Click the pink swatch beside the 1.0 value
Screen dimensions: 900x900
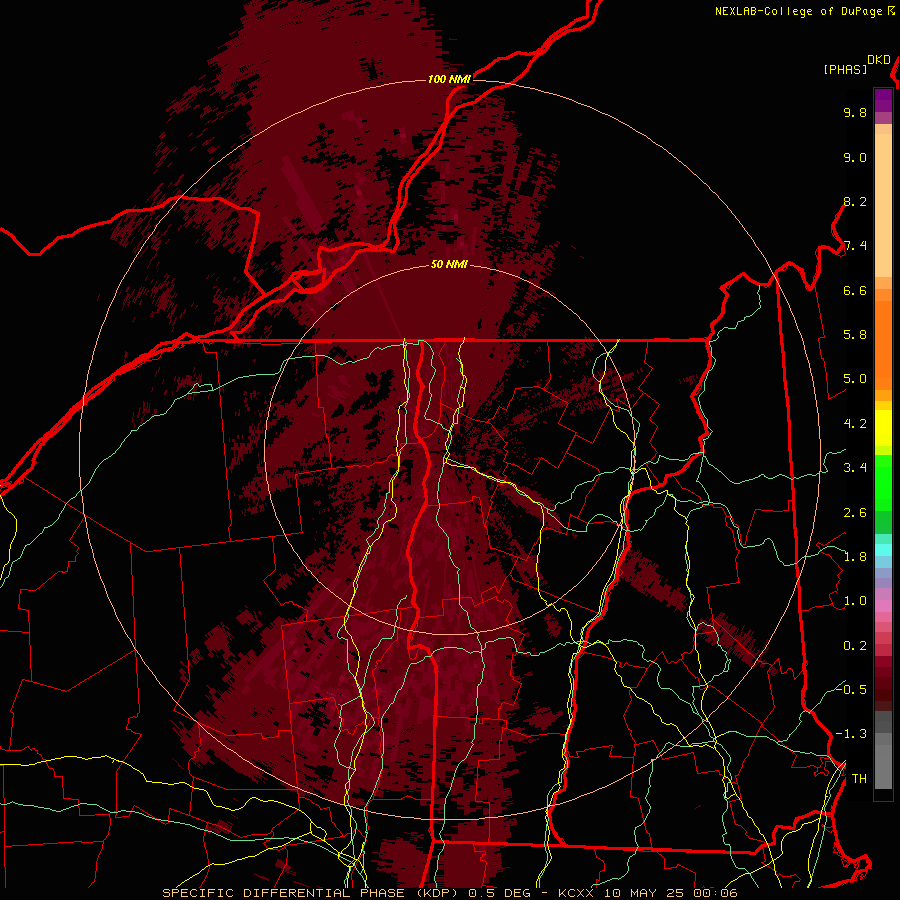pyautogui.click(x=883, y=606)
